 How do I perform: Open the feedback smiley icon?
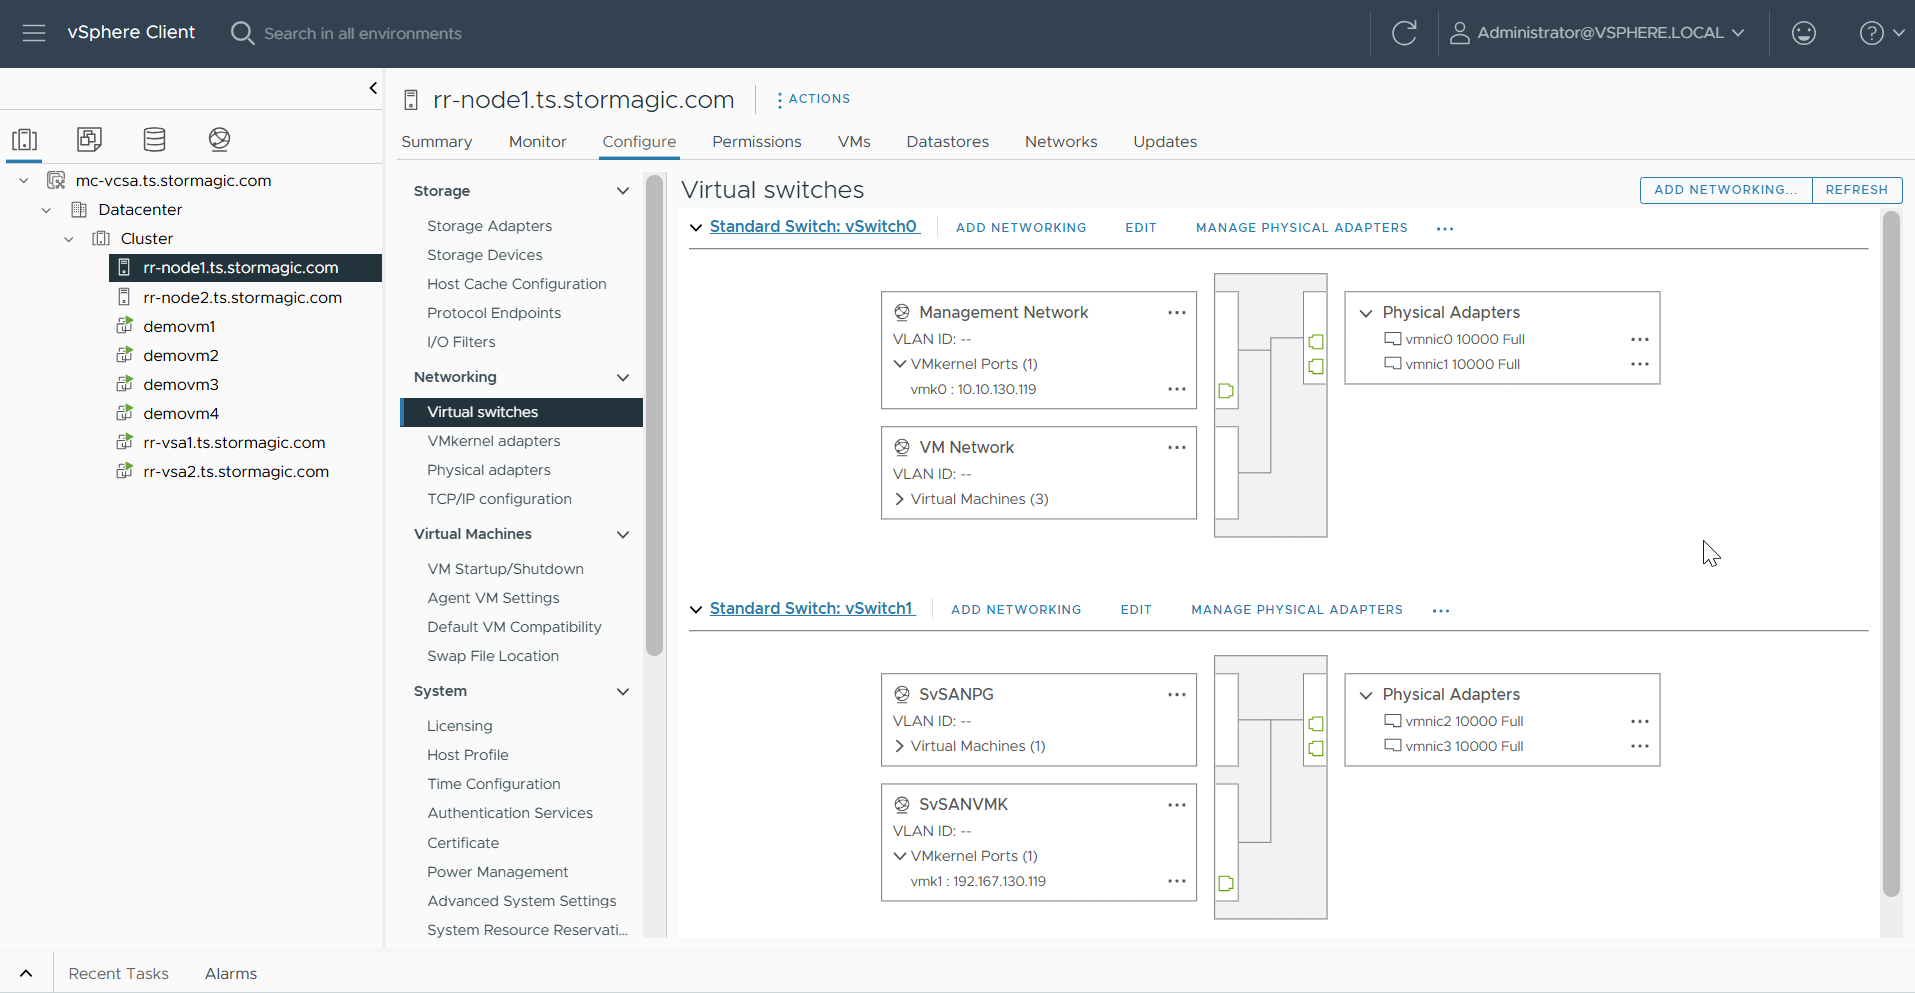point(1803,33)
